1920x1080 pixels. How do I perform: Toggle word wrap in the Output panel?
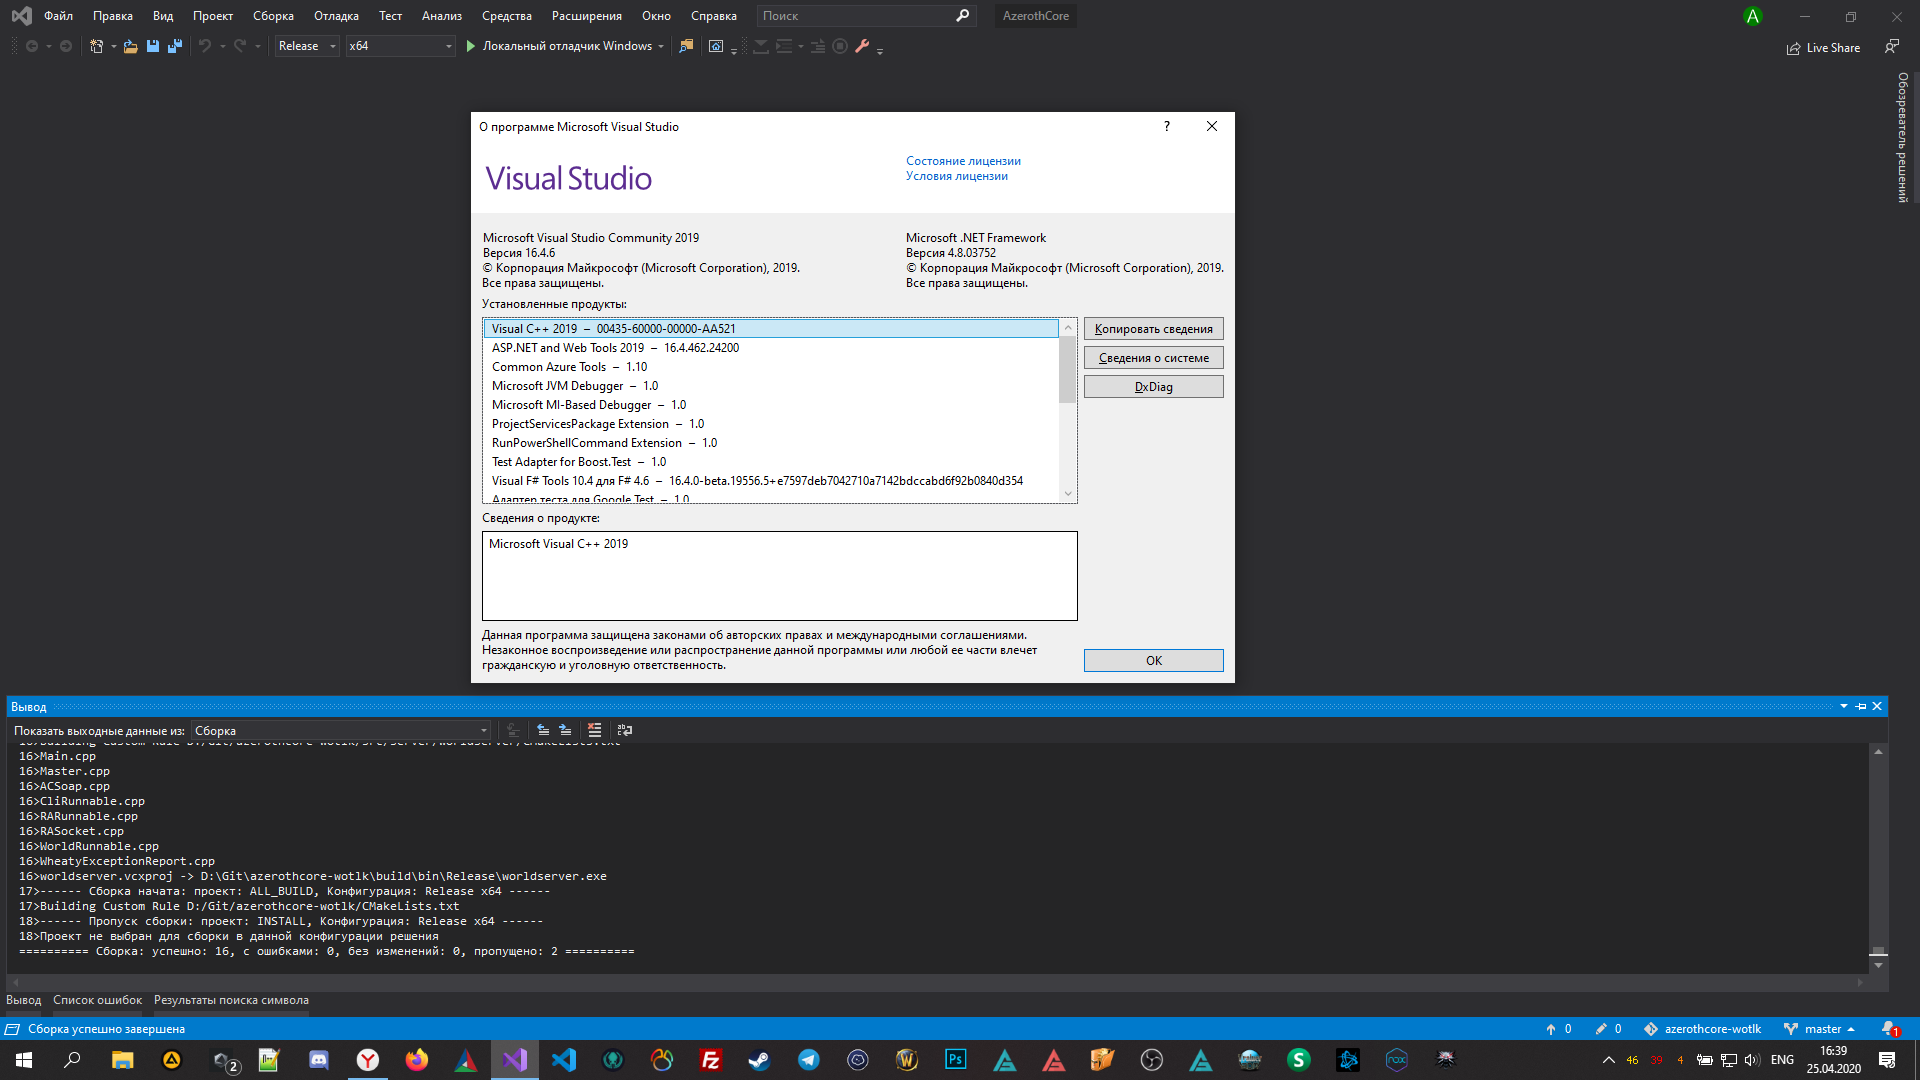[625, 730]
